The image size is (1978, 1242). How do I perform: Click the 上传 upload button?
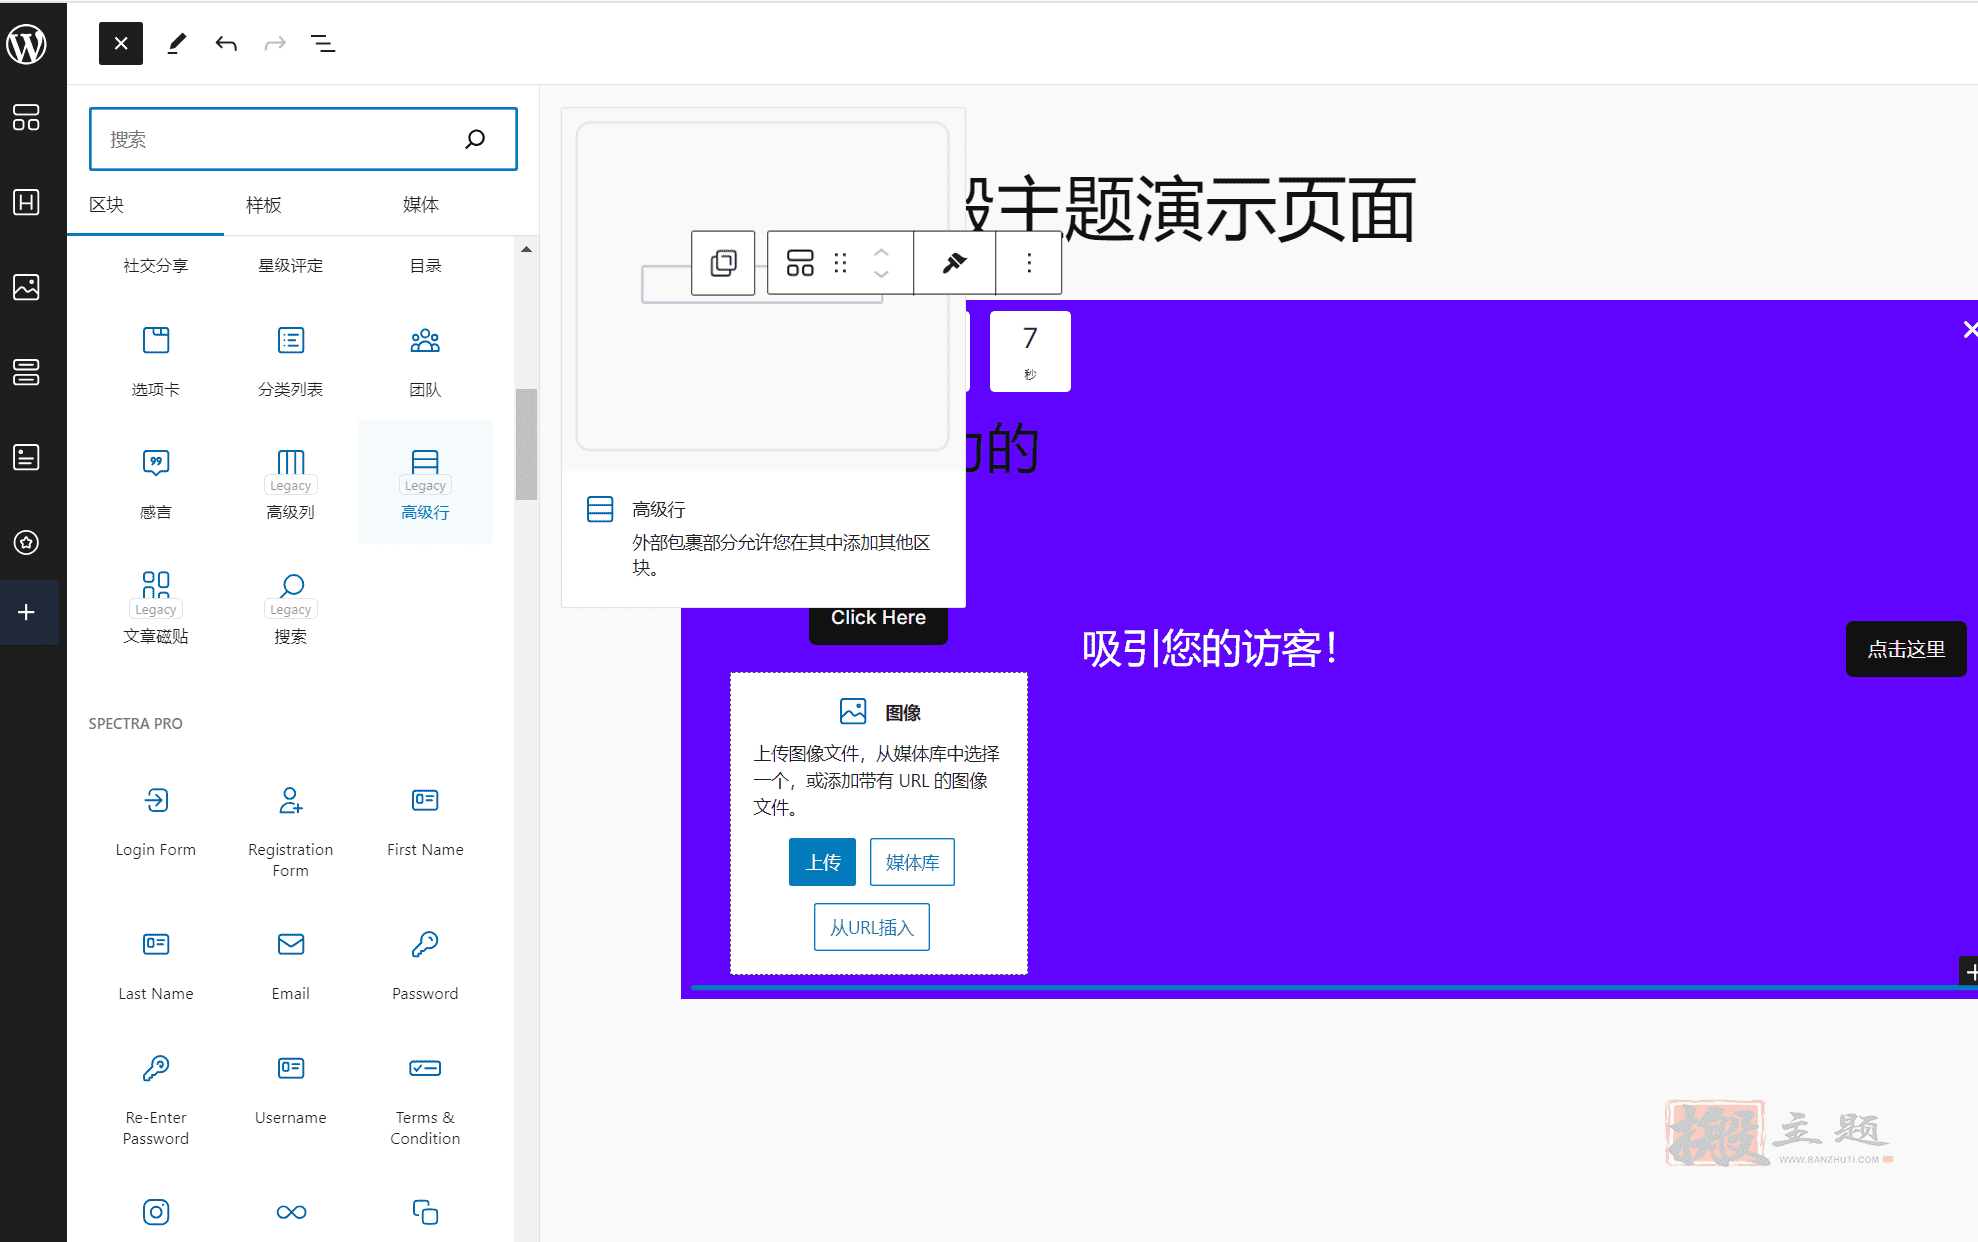tap(823, 862)
